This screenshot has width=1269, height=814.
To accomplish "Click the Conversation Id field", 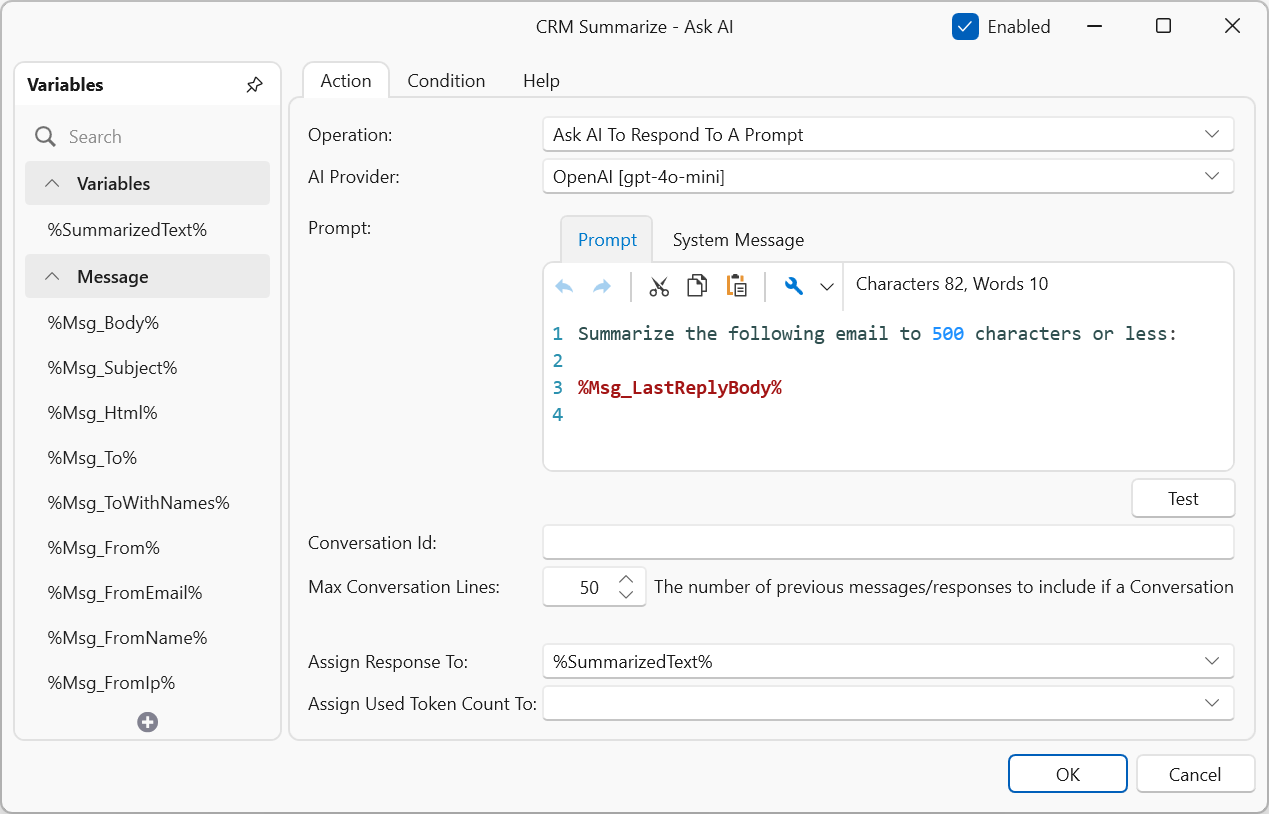I will click(888, 543).
